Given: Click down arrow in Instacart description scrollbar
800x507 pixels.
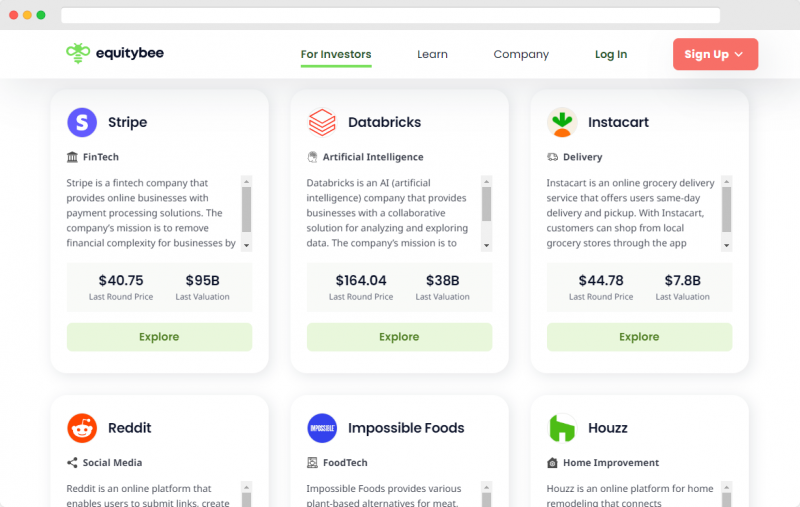Looking at the screenshot, I should click(727, 245).
